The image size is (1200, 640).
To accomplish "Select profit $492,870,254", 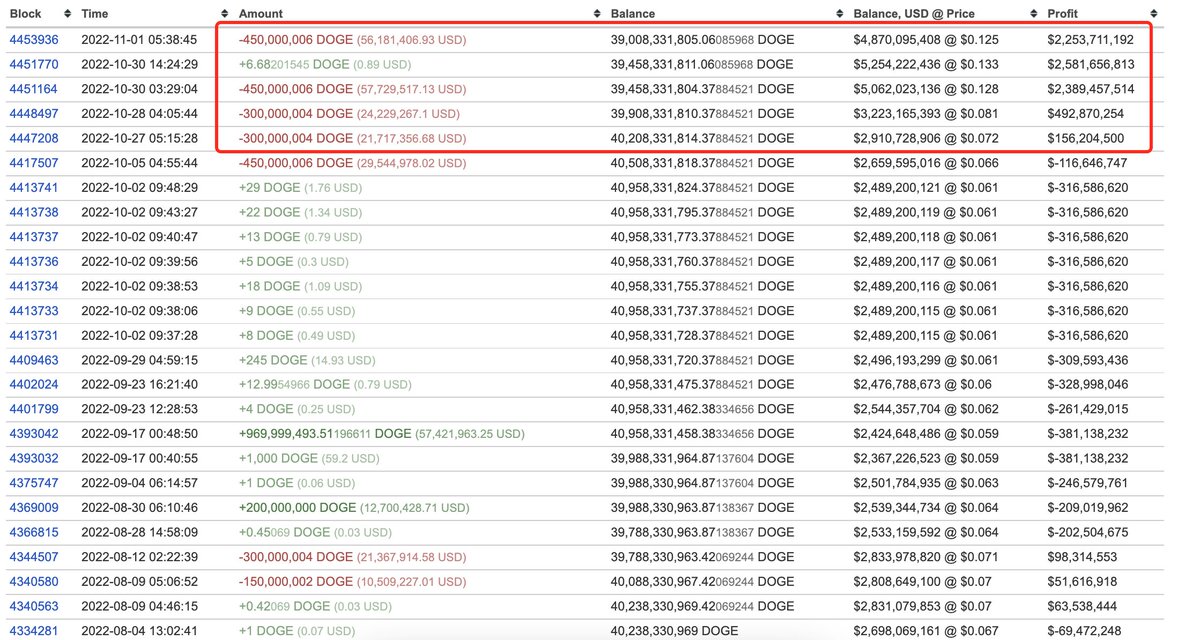I will [x=1086, y=114].
